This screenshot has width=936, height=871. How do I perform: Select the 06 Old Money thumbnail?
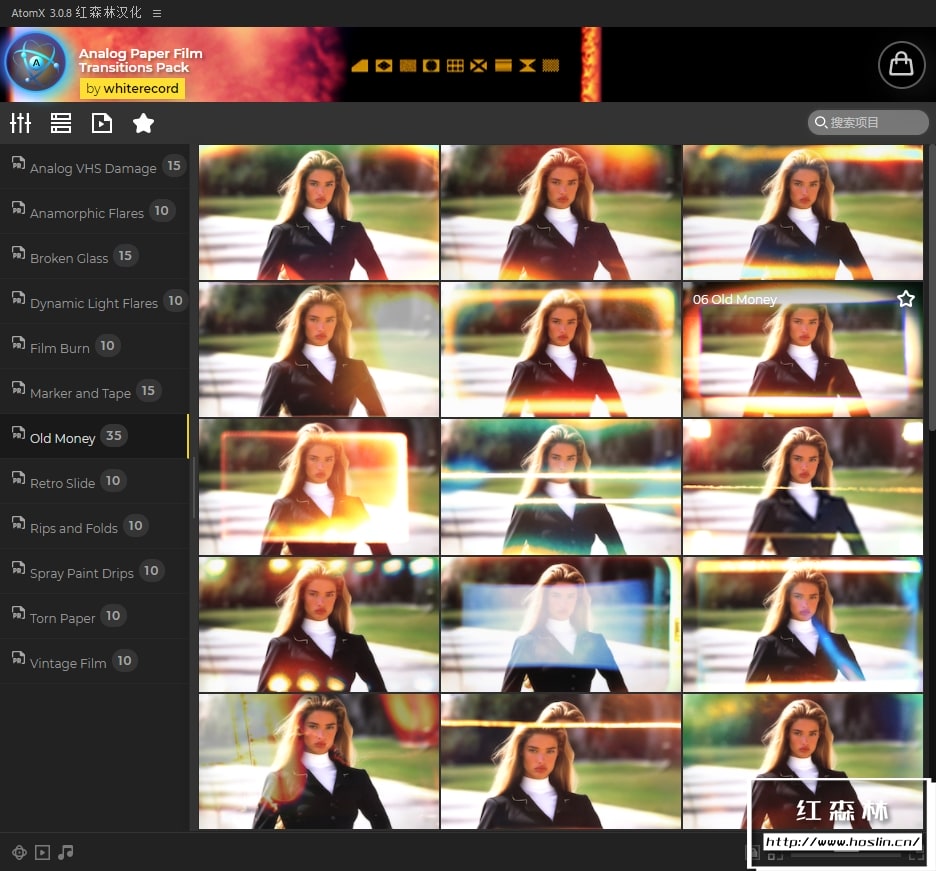(x=802, y=349)
